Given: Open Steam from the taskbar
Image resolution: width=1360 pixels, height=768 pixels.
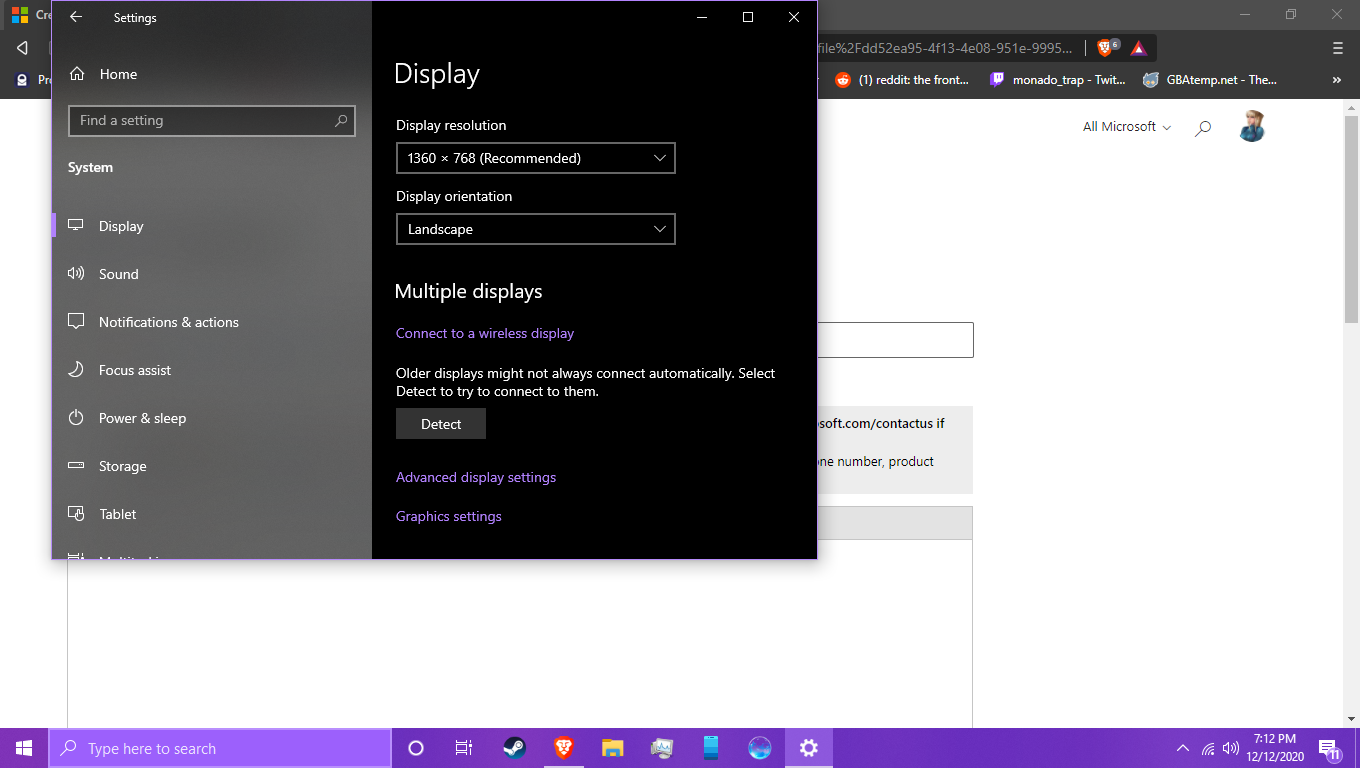Looking at the screenshot, I should point(514,748).
